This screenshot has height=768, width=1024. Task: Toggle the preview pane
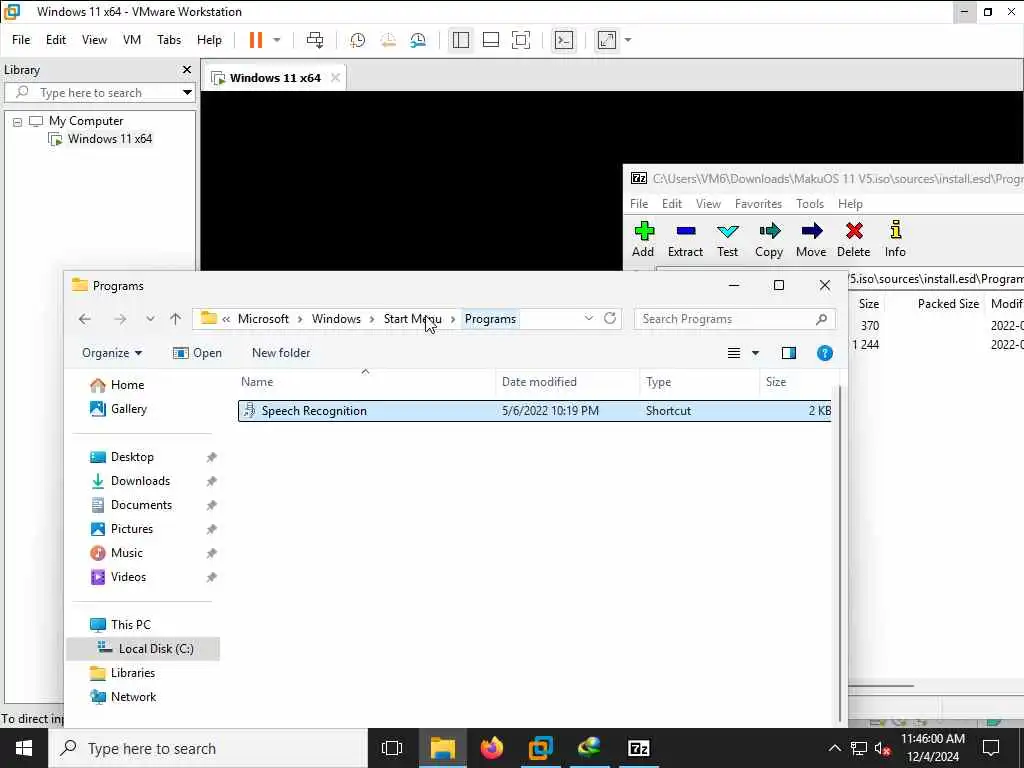coord(789,353)
